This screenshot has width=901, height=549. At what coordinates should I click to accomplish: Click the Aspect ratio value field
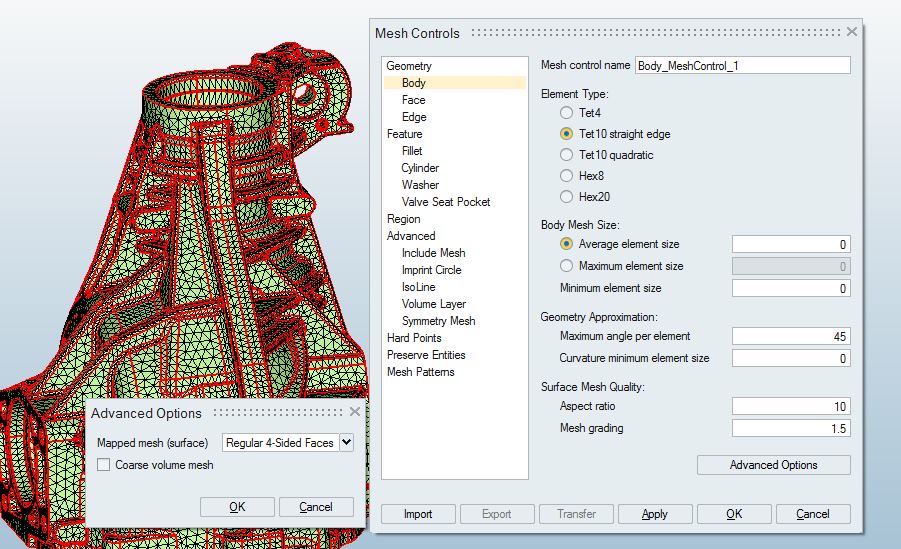point(791,406)
